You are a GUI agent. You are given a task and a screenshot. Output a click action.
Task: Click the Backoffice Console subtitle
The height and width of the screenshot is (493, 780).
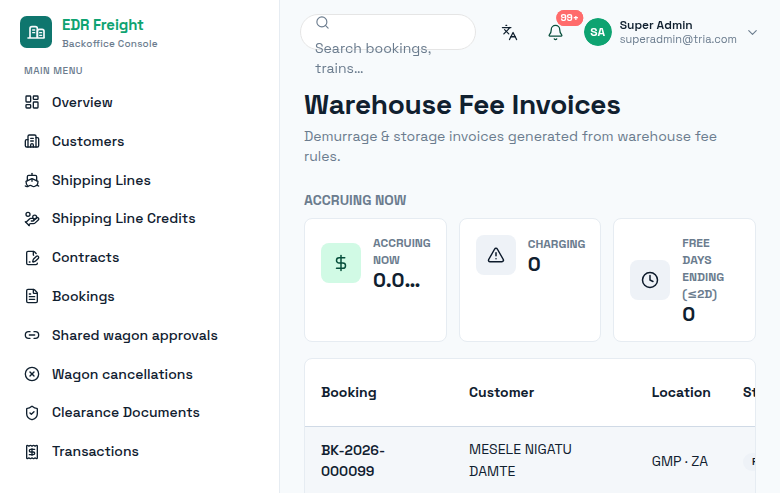[x=109, y=44]
